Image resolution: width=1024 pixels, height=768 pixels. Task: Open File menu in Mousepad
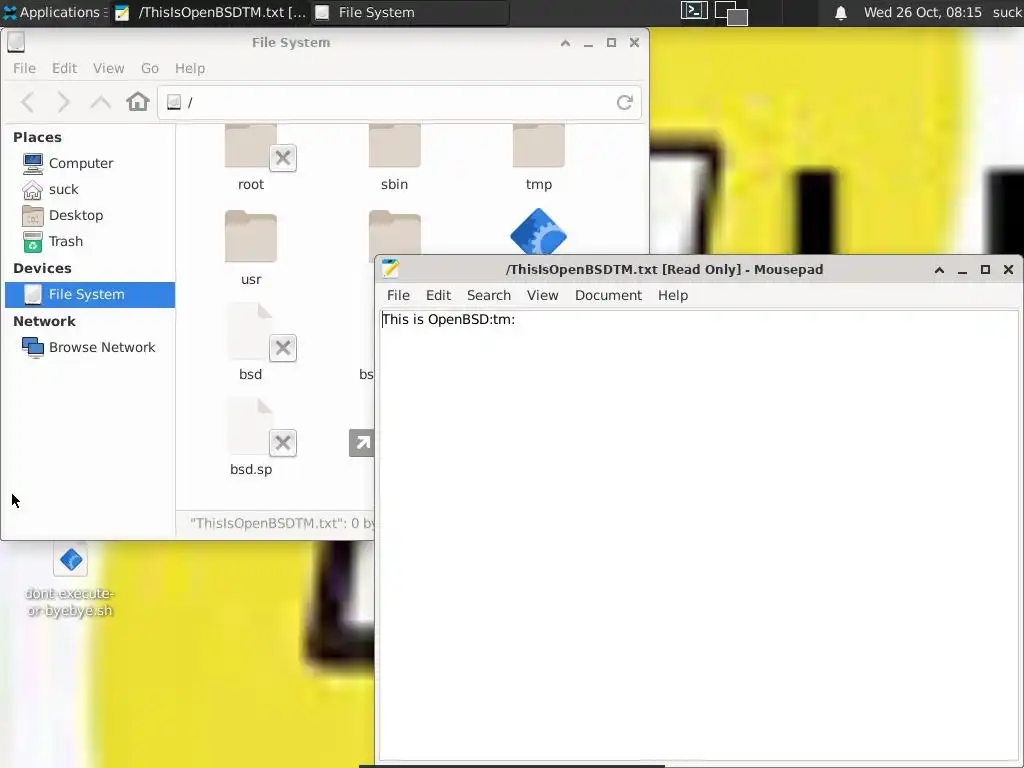tap(398, 296)
